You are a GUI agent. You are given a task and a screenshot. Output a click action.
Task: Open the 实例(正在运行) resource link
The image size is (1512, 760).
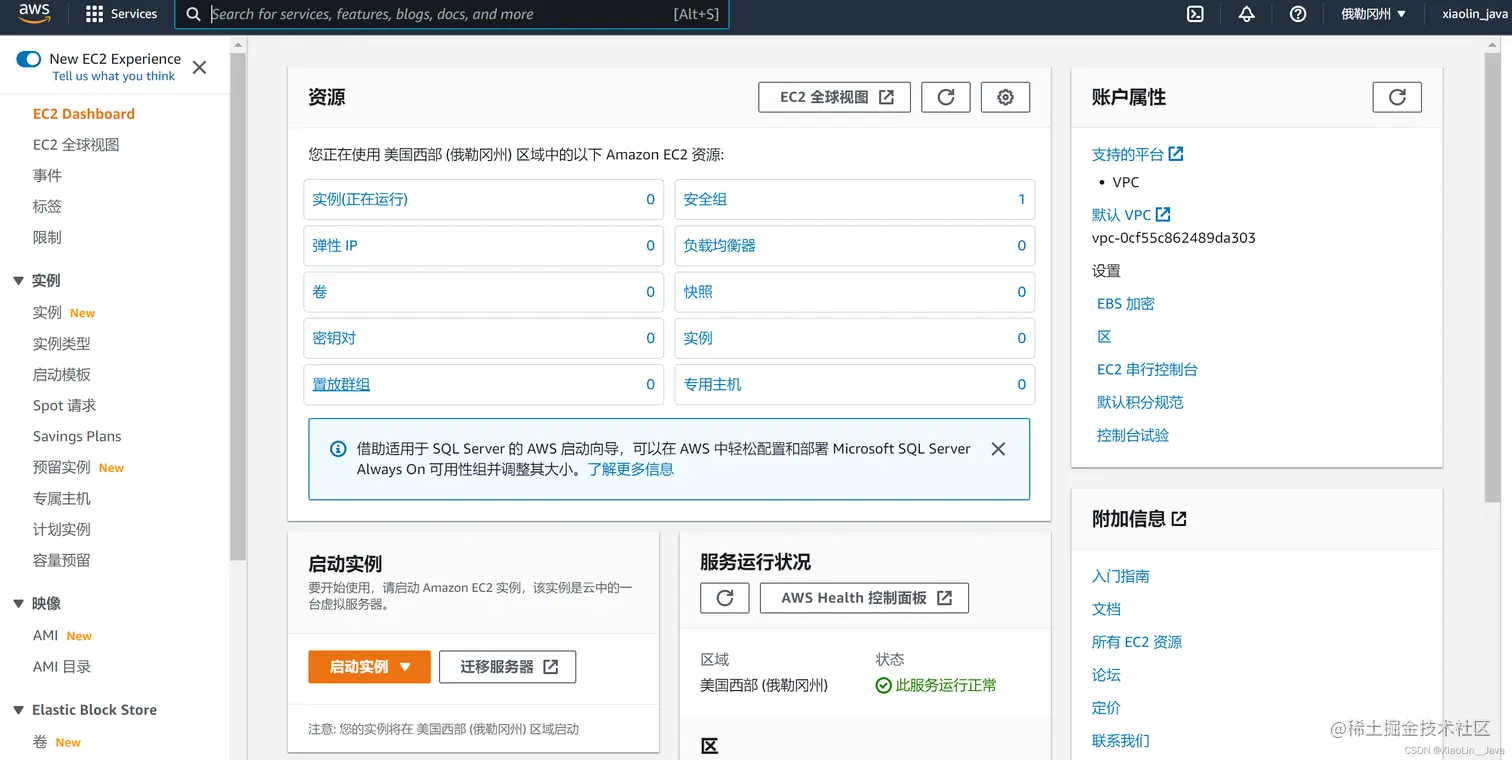coord(360,200)
